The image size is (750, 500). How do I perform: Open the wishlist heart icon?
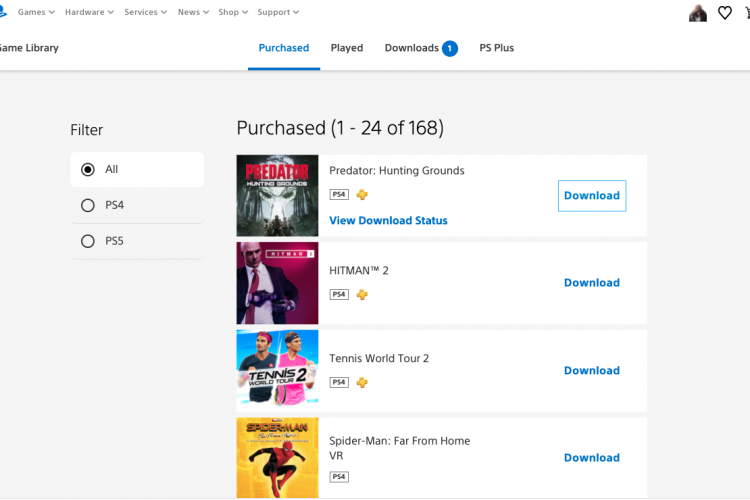(725, 13)
